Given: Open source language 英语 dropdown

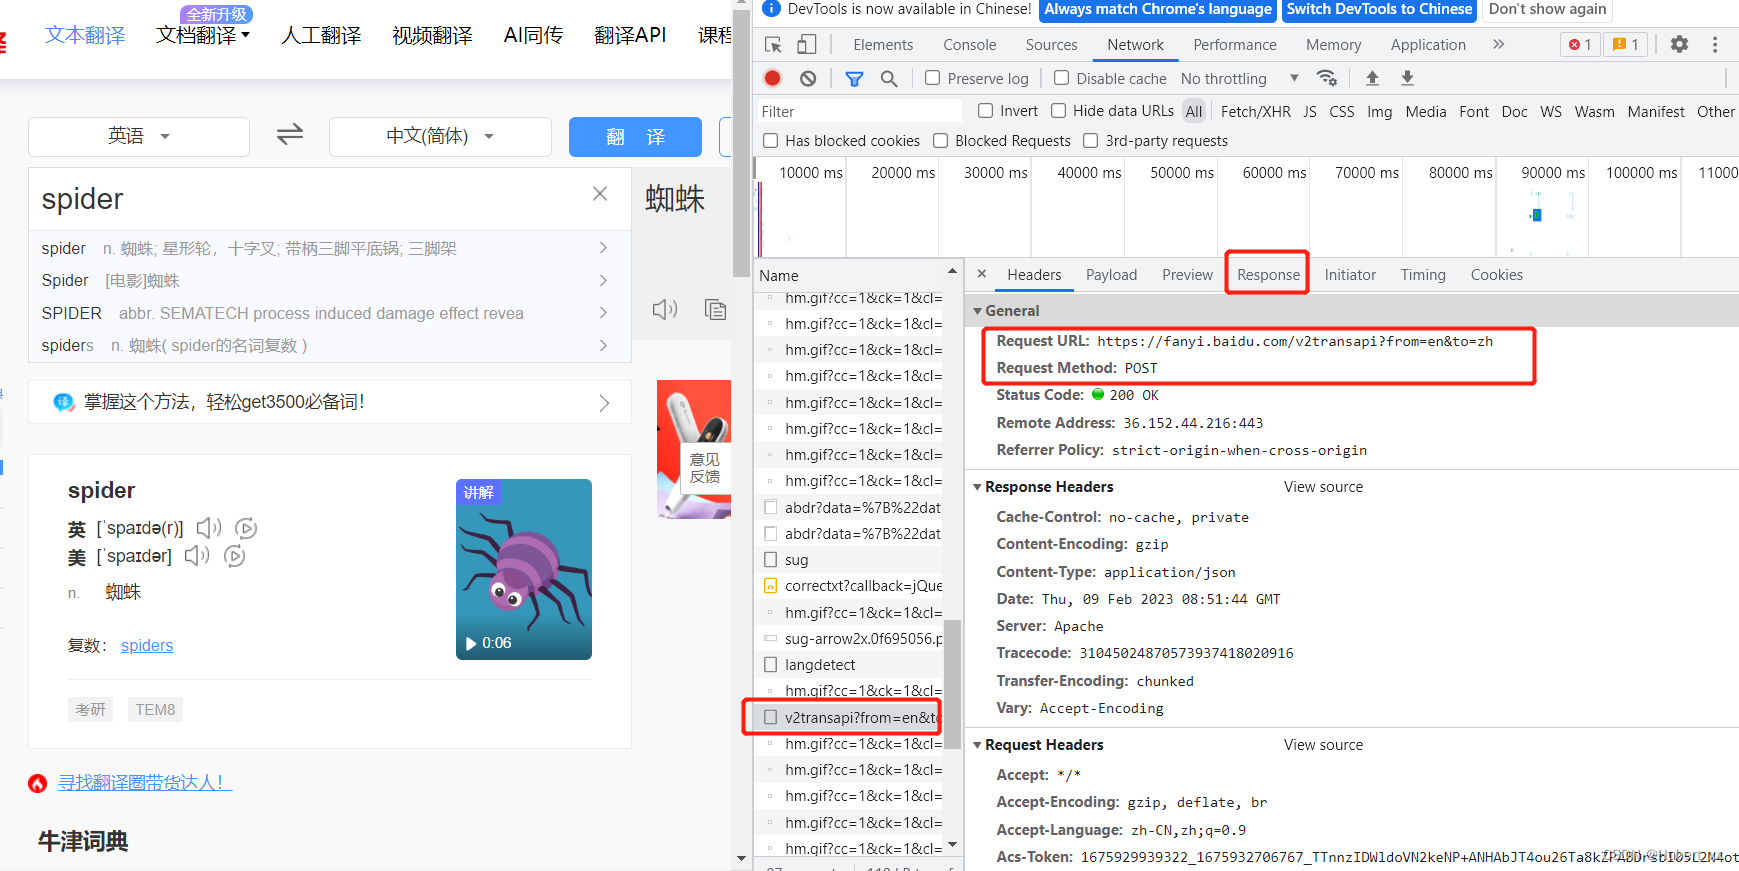Looking at the screenshot, I should coord(139,136).
